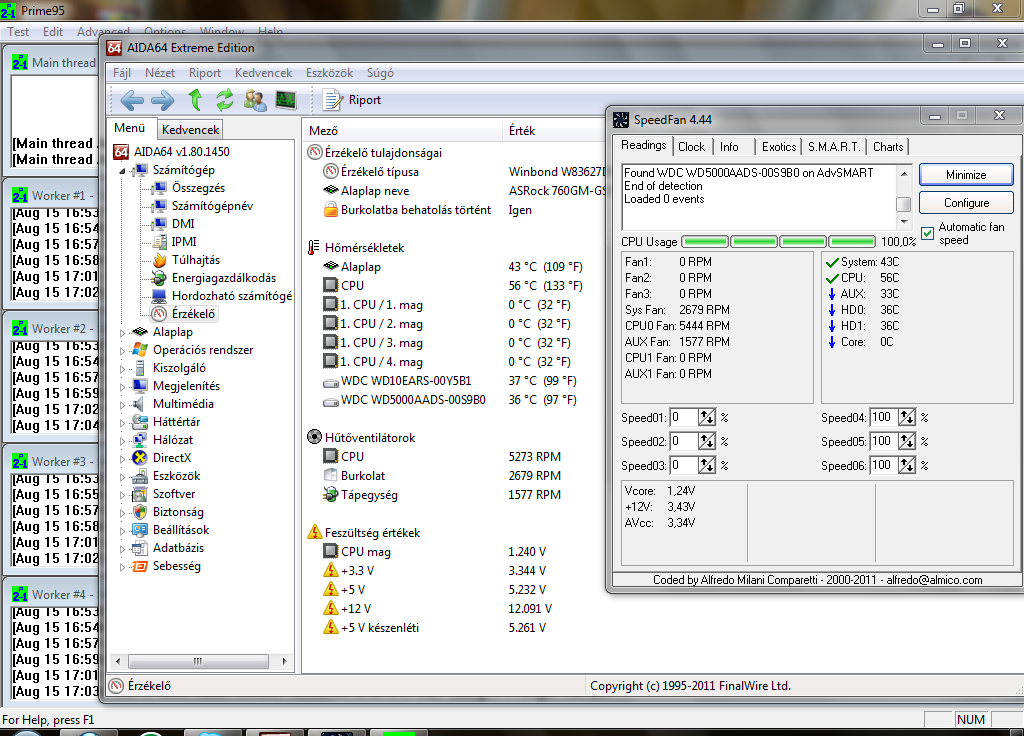
Task: Click the Riport toolbar button
Action: [x=353, y=100]
